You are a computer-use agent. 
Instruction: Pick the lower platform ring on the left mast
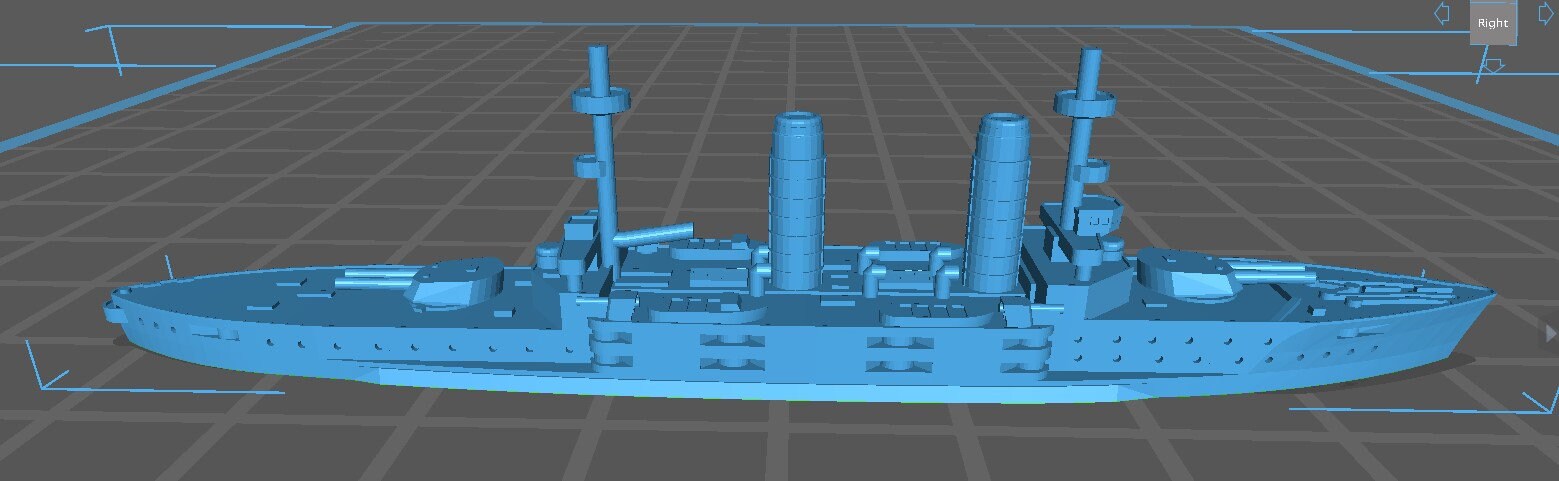[596, 166]
